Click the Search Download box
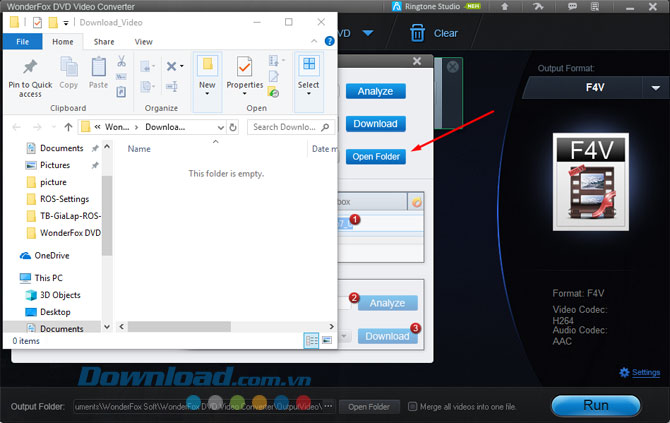The width and height of the screenshot is (670, 423). (291, 127)
